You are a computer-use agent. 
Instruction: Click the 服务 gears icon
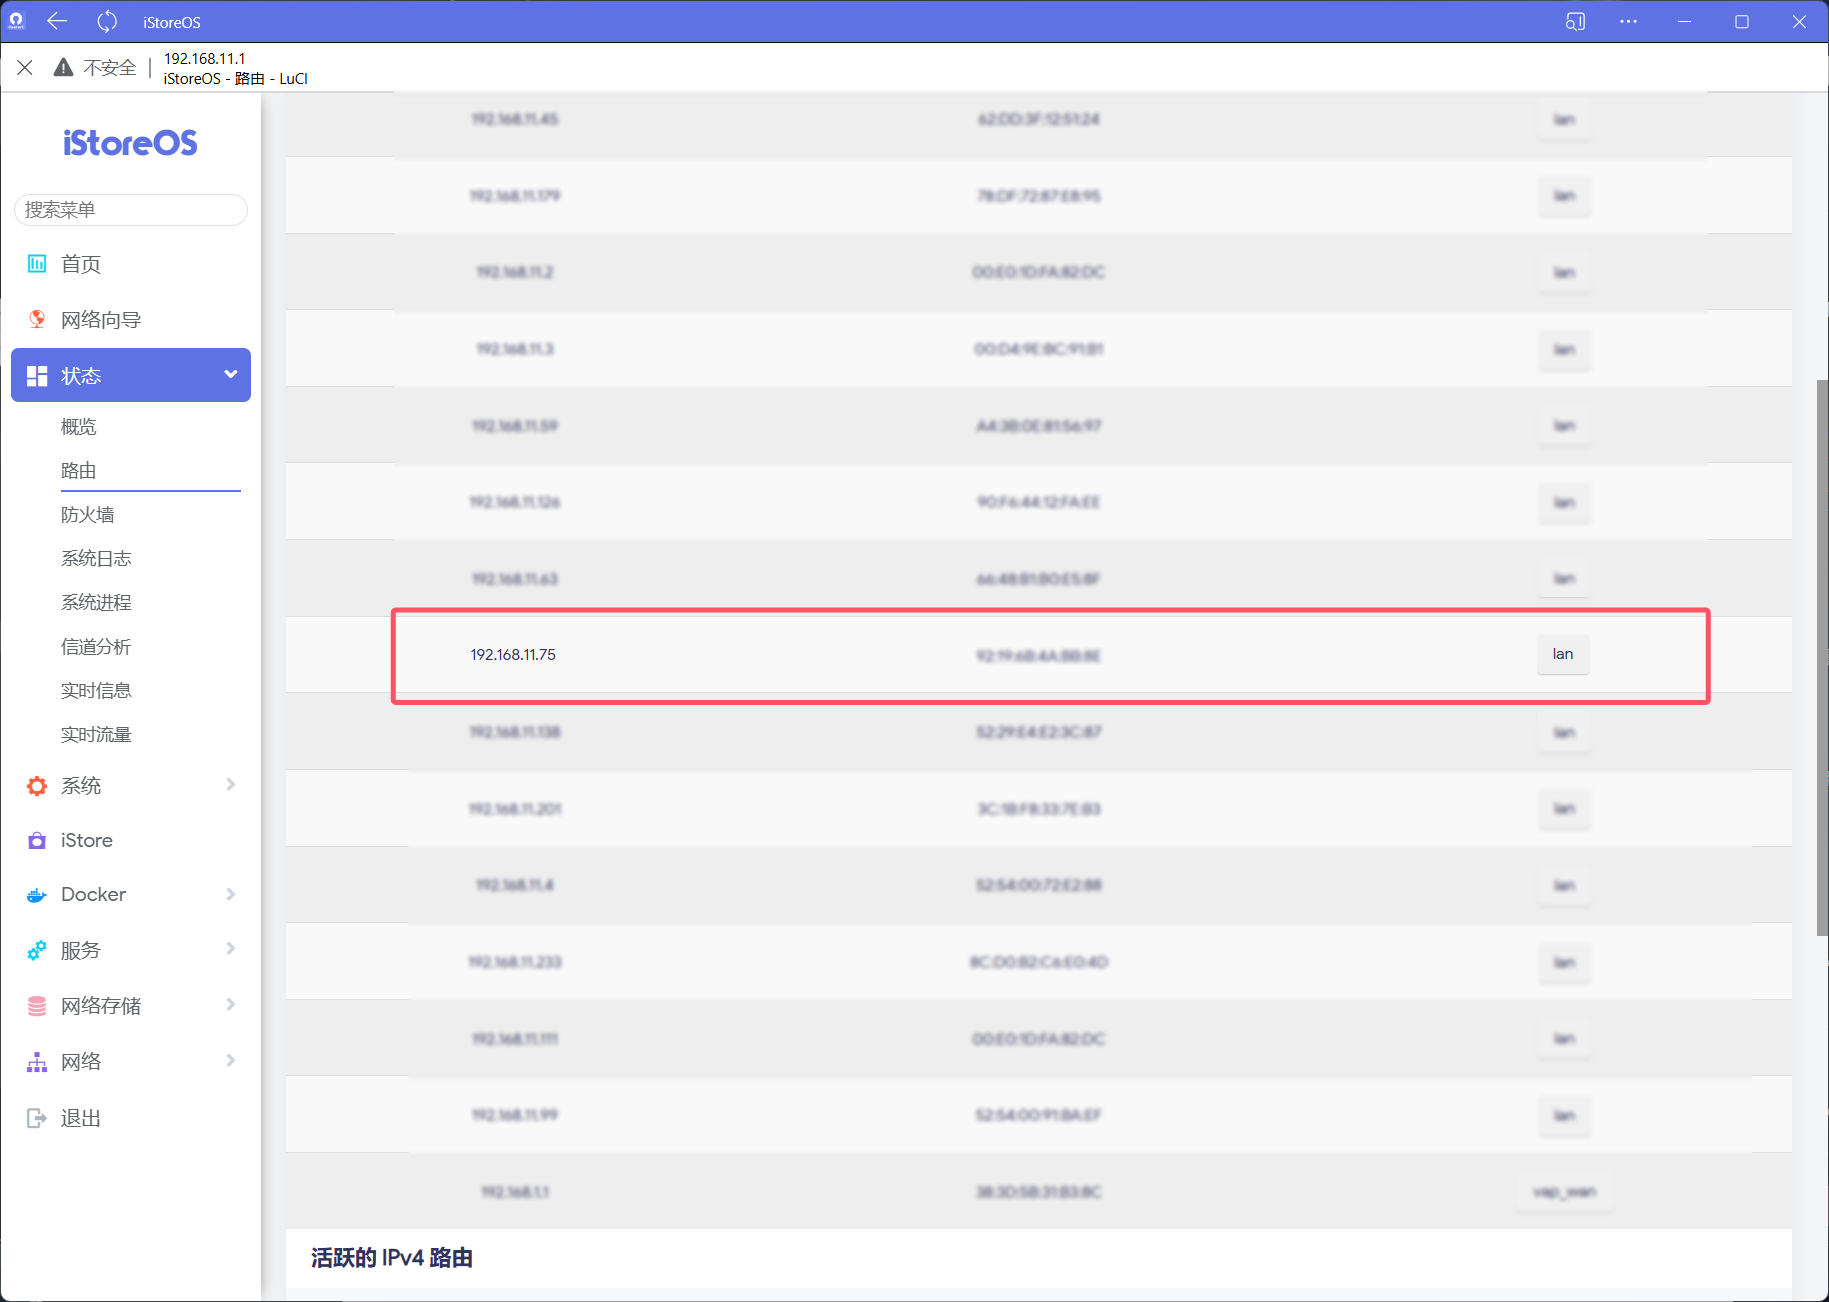37,951
